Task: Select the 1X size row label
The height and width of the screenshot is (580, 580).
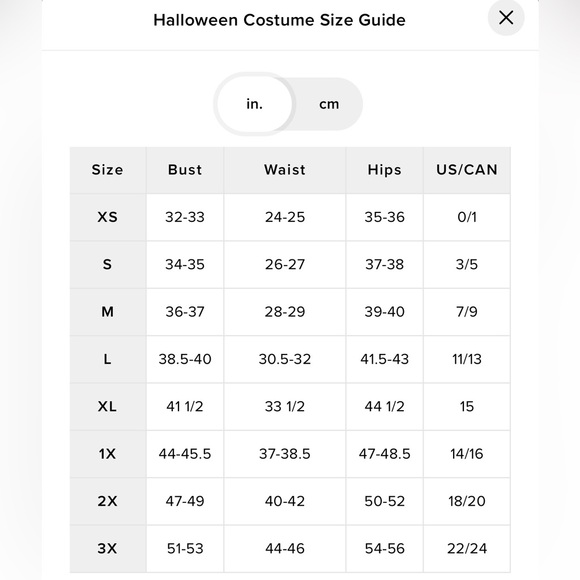Action: coord(108,454)
